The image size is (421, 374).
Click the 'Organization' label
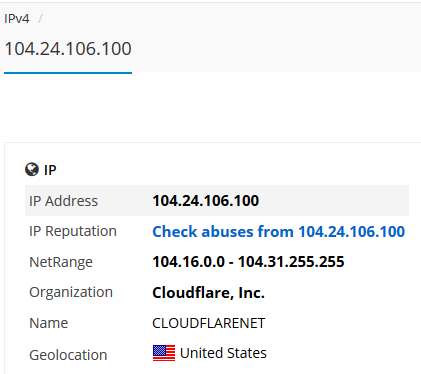pyautogui.click(x=71, y=292)
